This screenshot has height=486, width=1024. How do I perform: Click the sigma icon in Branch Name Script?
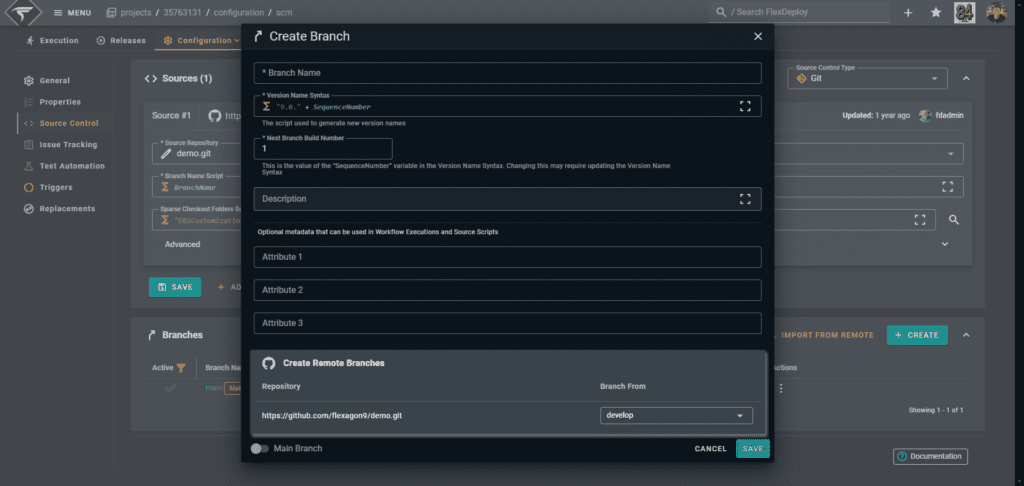point(165,187)
